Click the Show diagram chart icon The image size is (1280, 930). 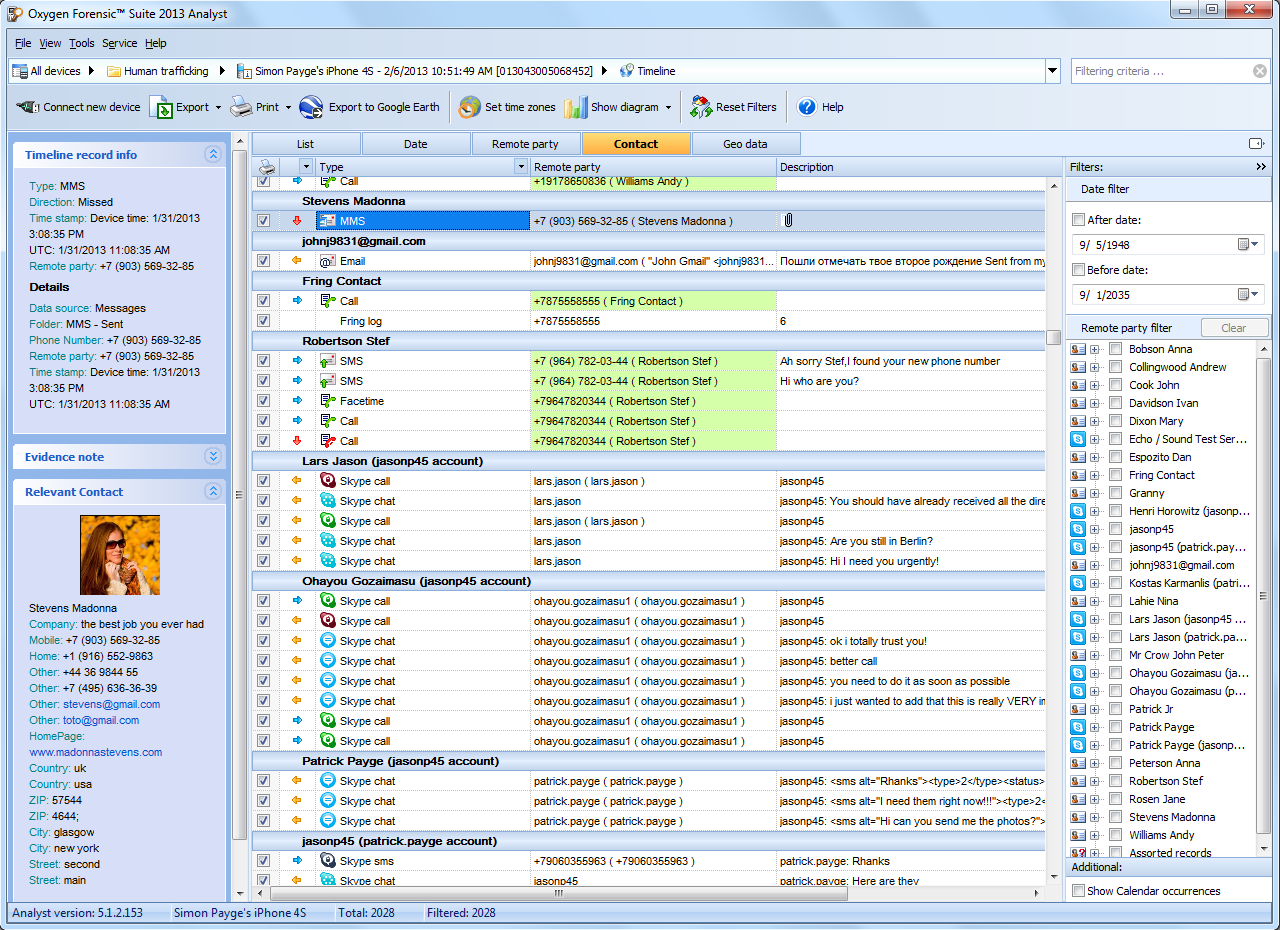tap(575, 107)
